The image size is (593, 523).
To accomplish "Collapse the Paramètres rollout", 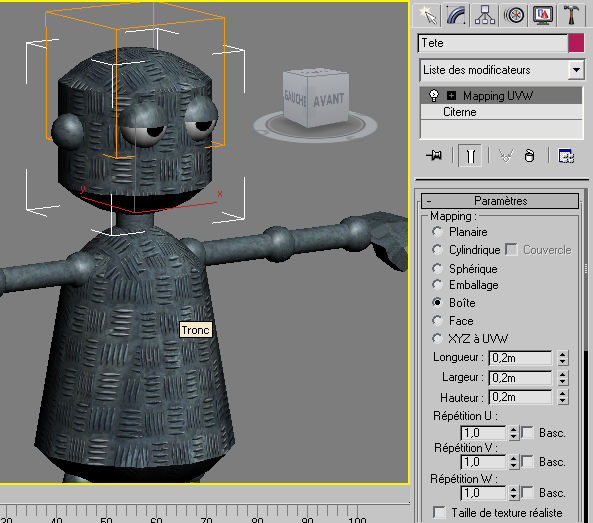I will coord(500,201).
